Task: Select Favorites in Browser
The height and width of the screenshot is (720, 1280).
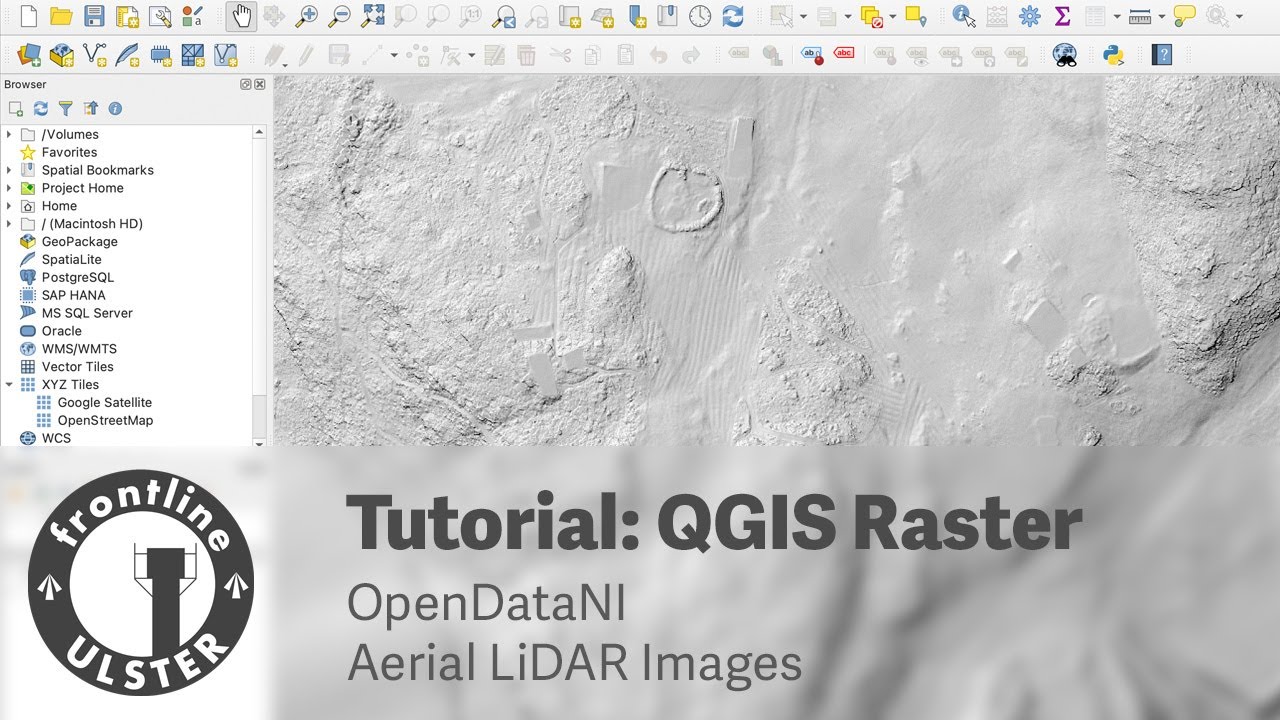Action: point(69,152)
